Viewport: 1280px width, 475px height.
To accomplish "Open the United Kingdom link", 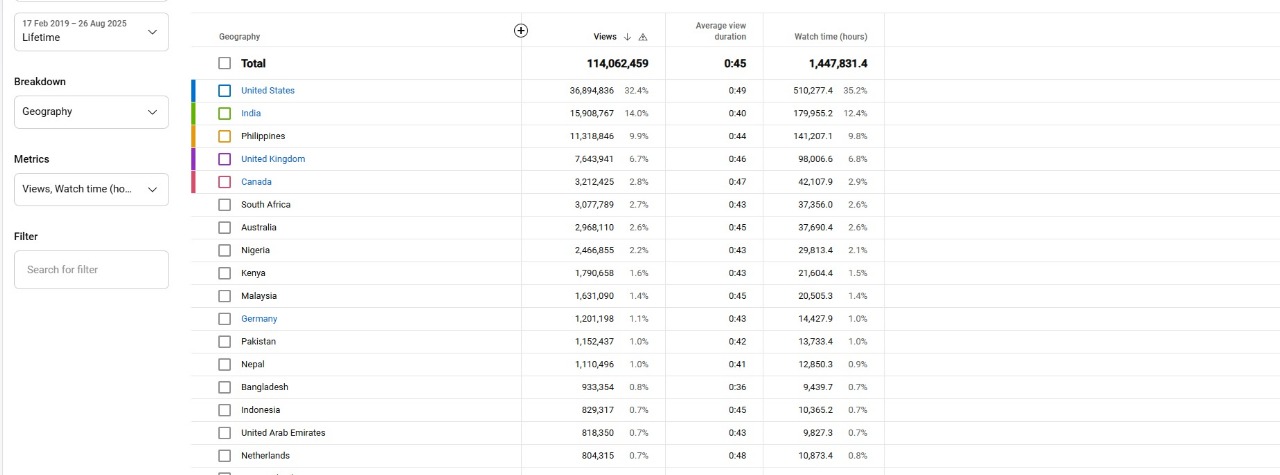I will tap(273, 159).
